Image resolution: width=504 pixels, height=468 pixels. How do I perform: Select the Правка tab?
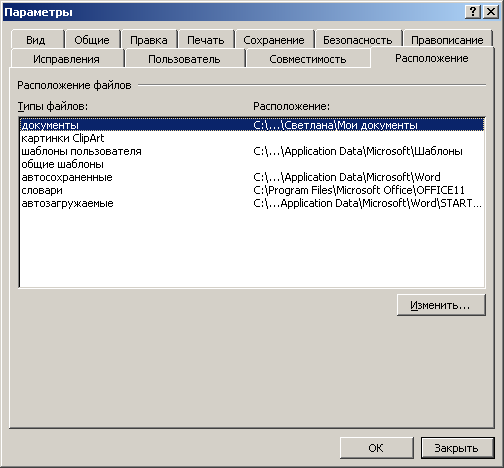pos(149,39)
